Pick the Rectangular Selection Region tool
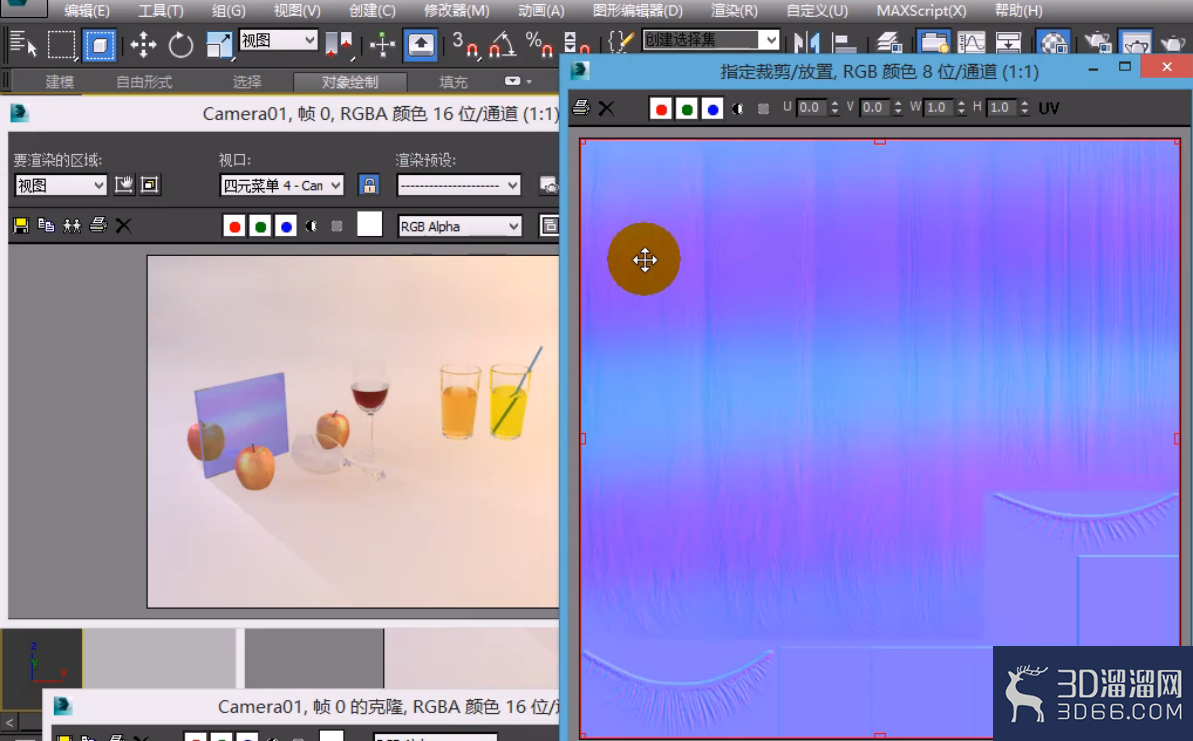The height and width of the screenshot is (741, 1193). click(x=62, y=44)
